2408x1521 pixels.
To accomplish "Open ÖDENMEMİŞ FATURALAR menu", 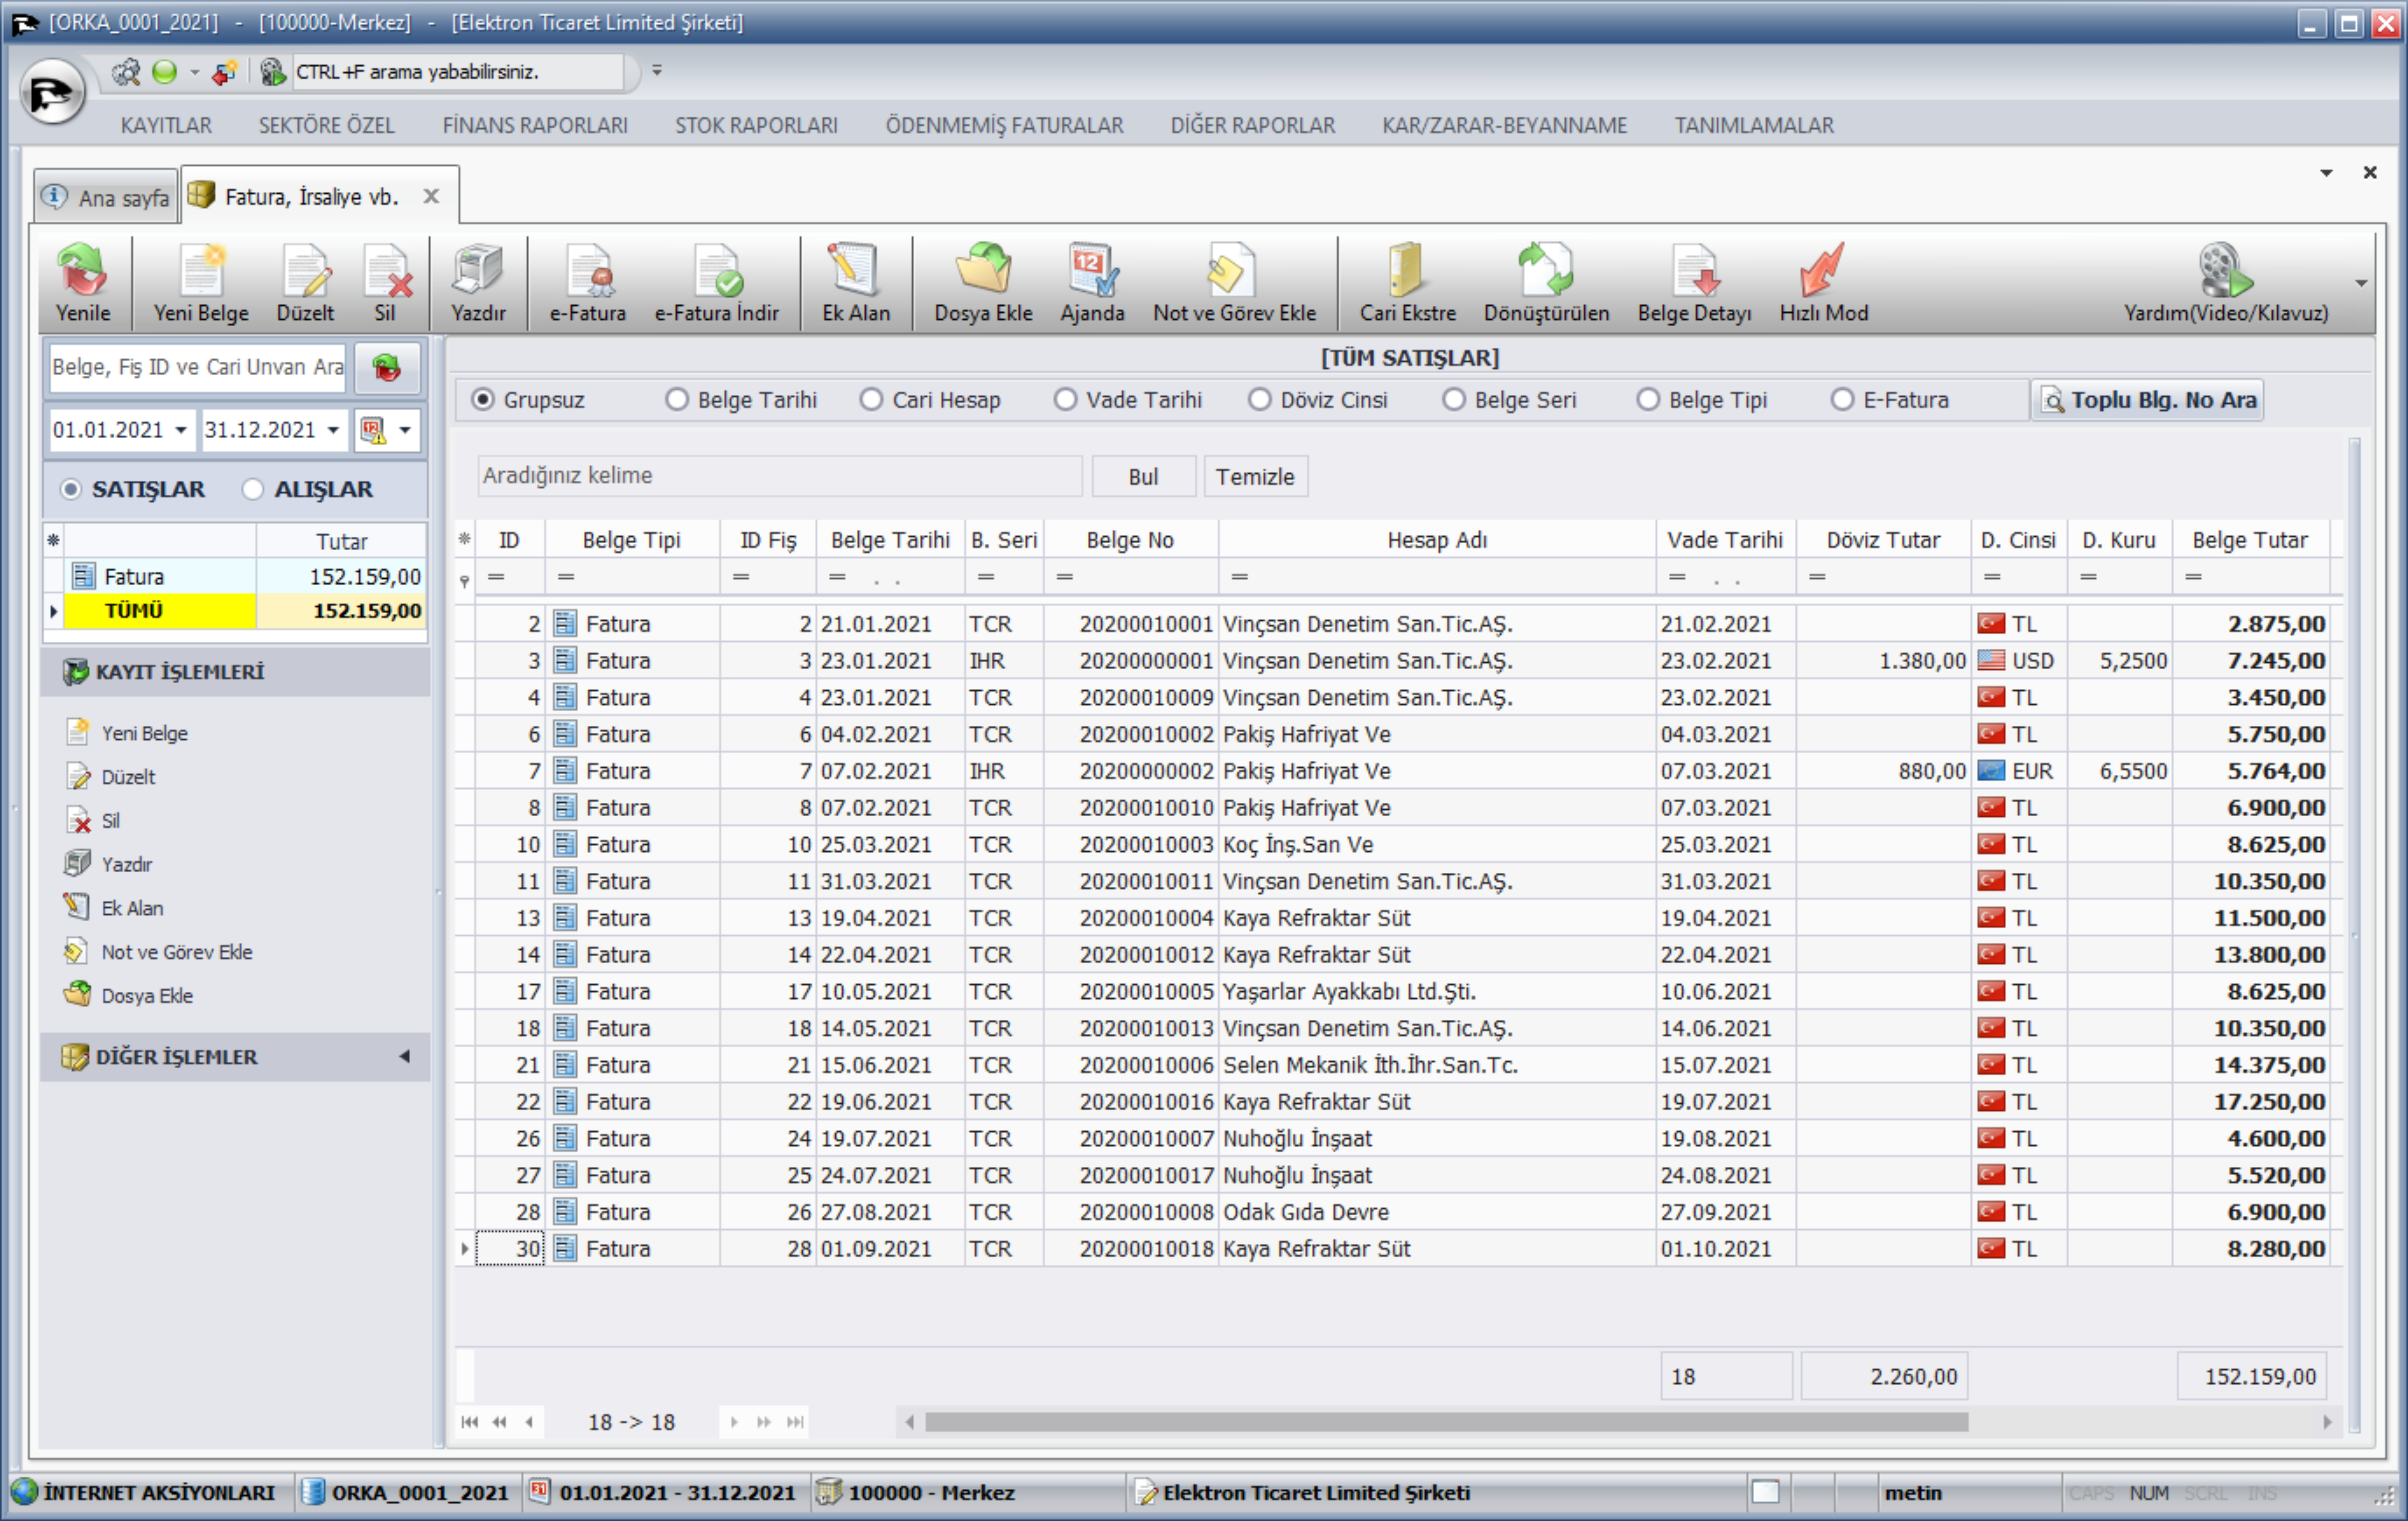I will [x=1004, y=126].
